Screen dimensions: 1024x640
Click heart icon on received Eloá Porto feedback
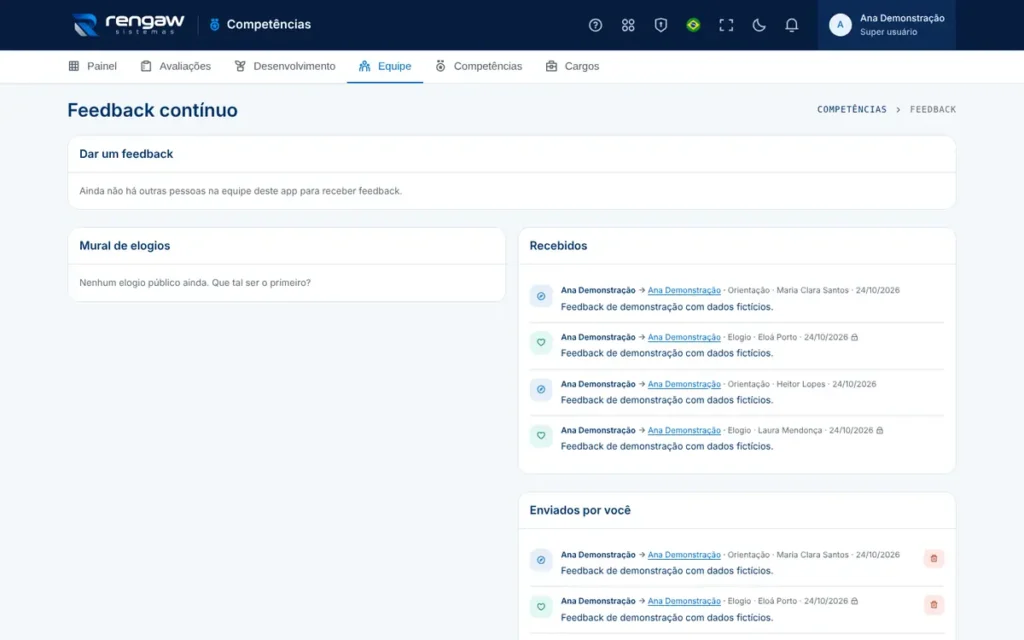click(541, 342)
